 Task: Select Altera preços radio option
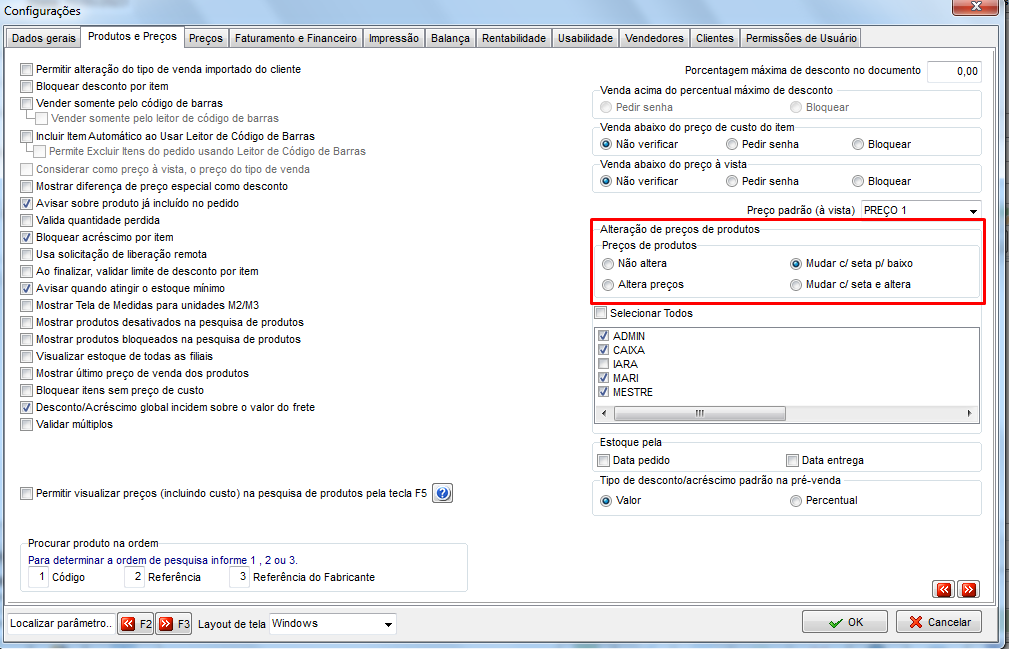(x=608, y=285)
